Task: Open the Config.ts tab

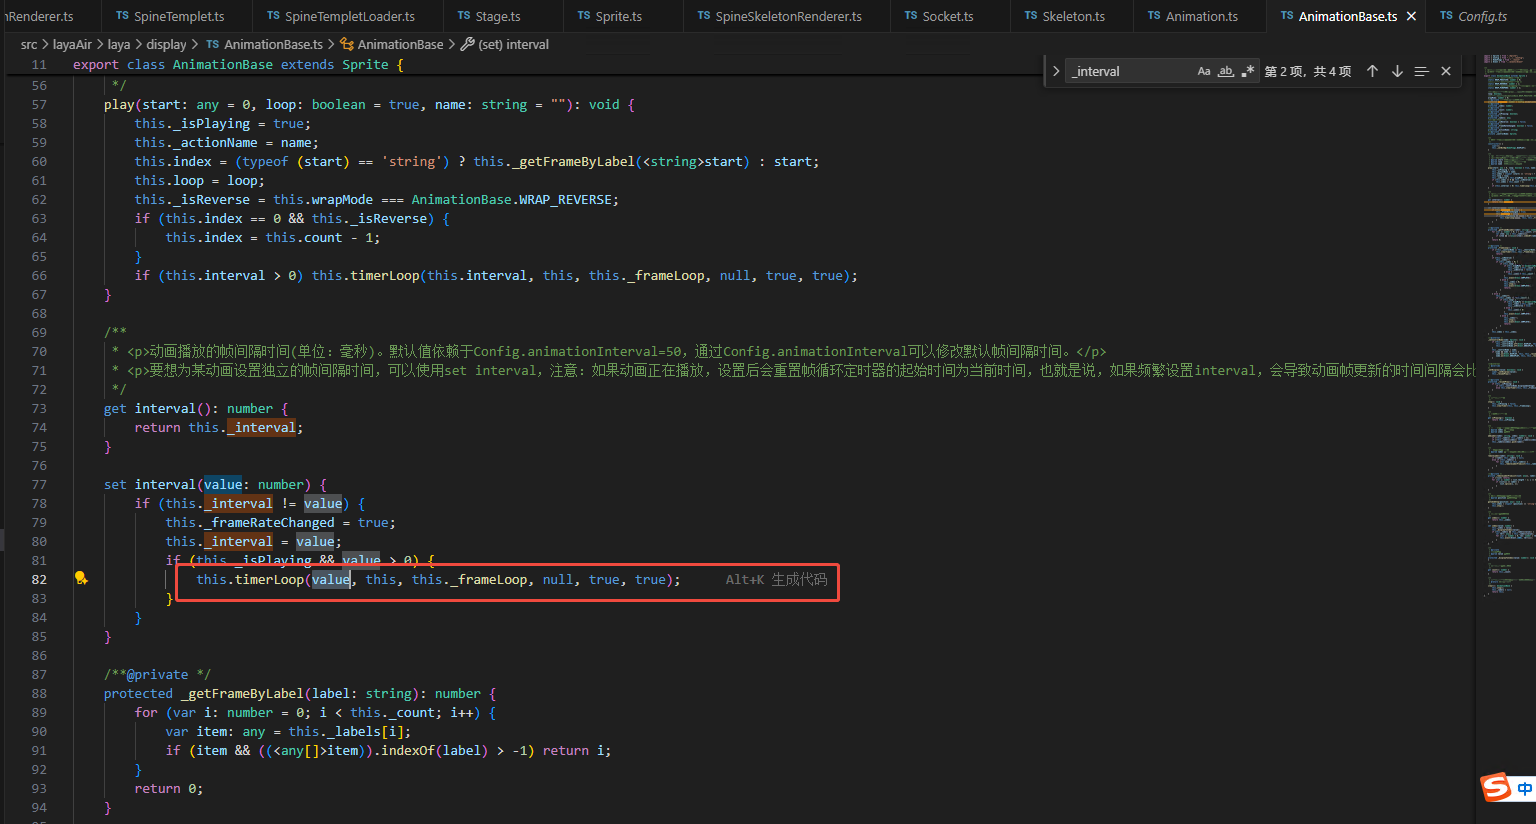Action: [1482, 16]
